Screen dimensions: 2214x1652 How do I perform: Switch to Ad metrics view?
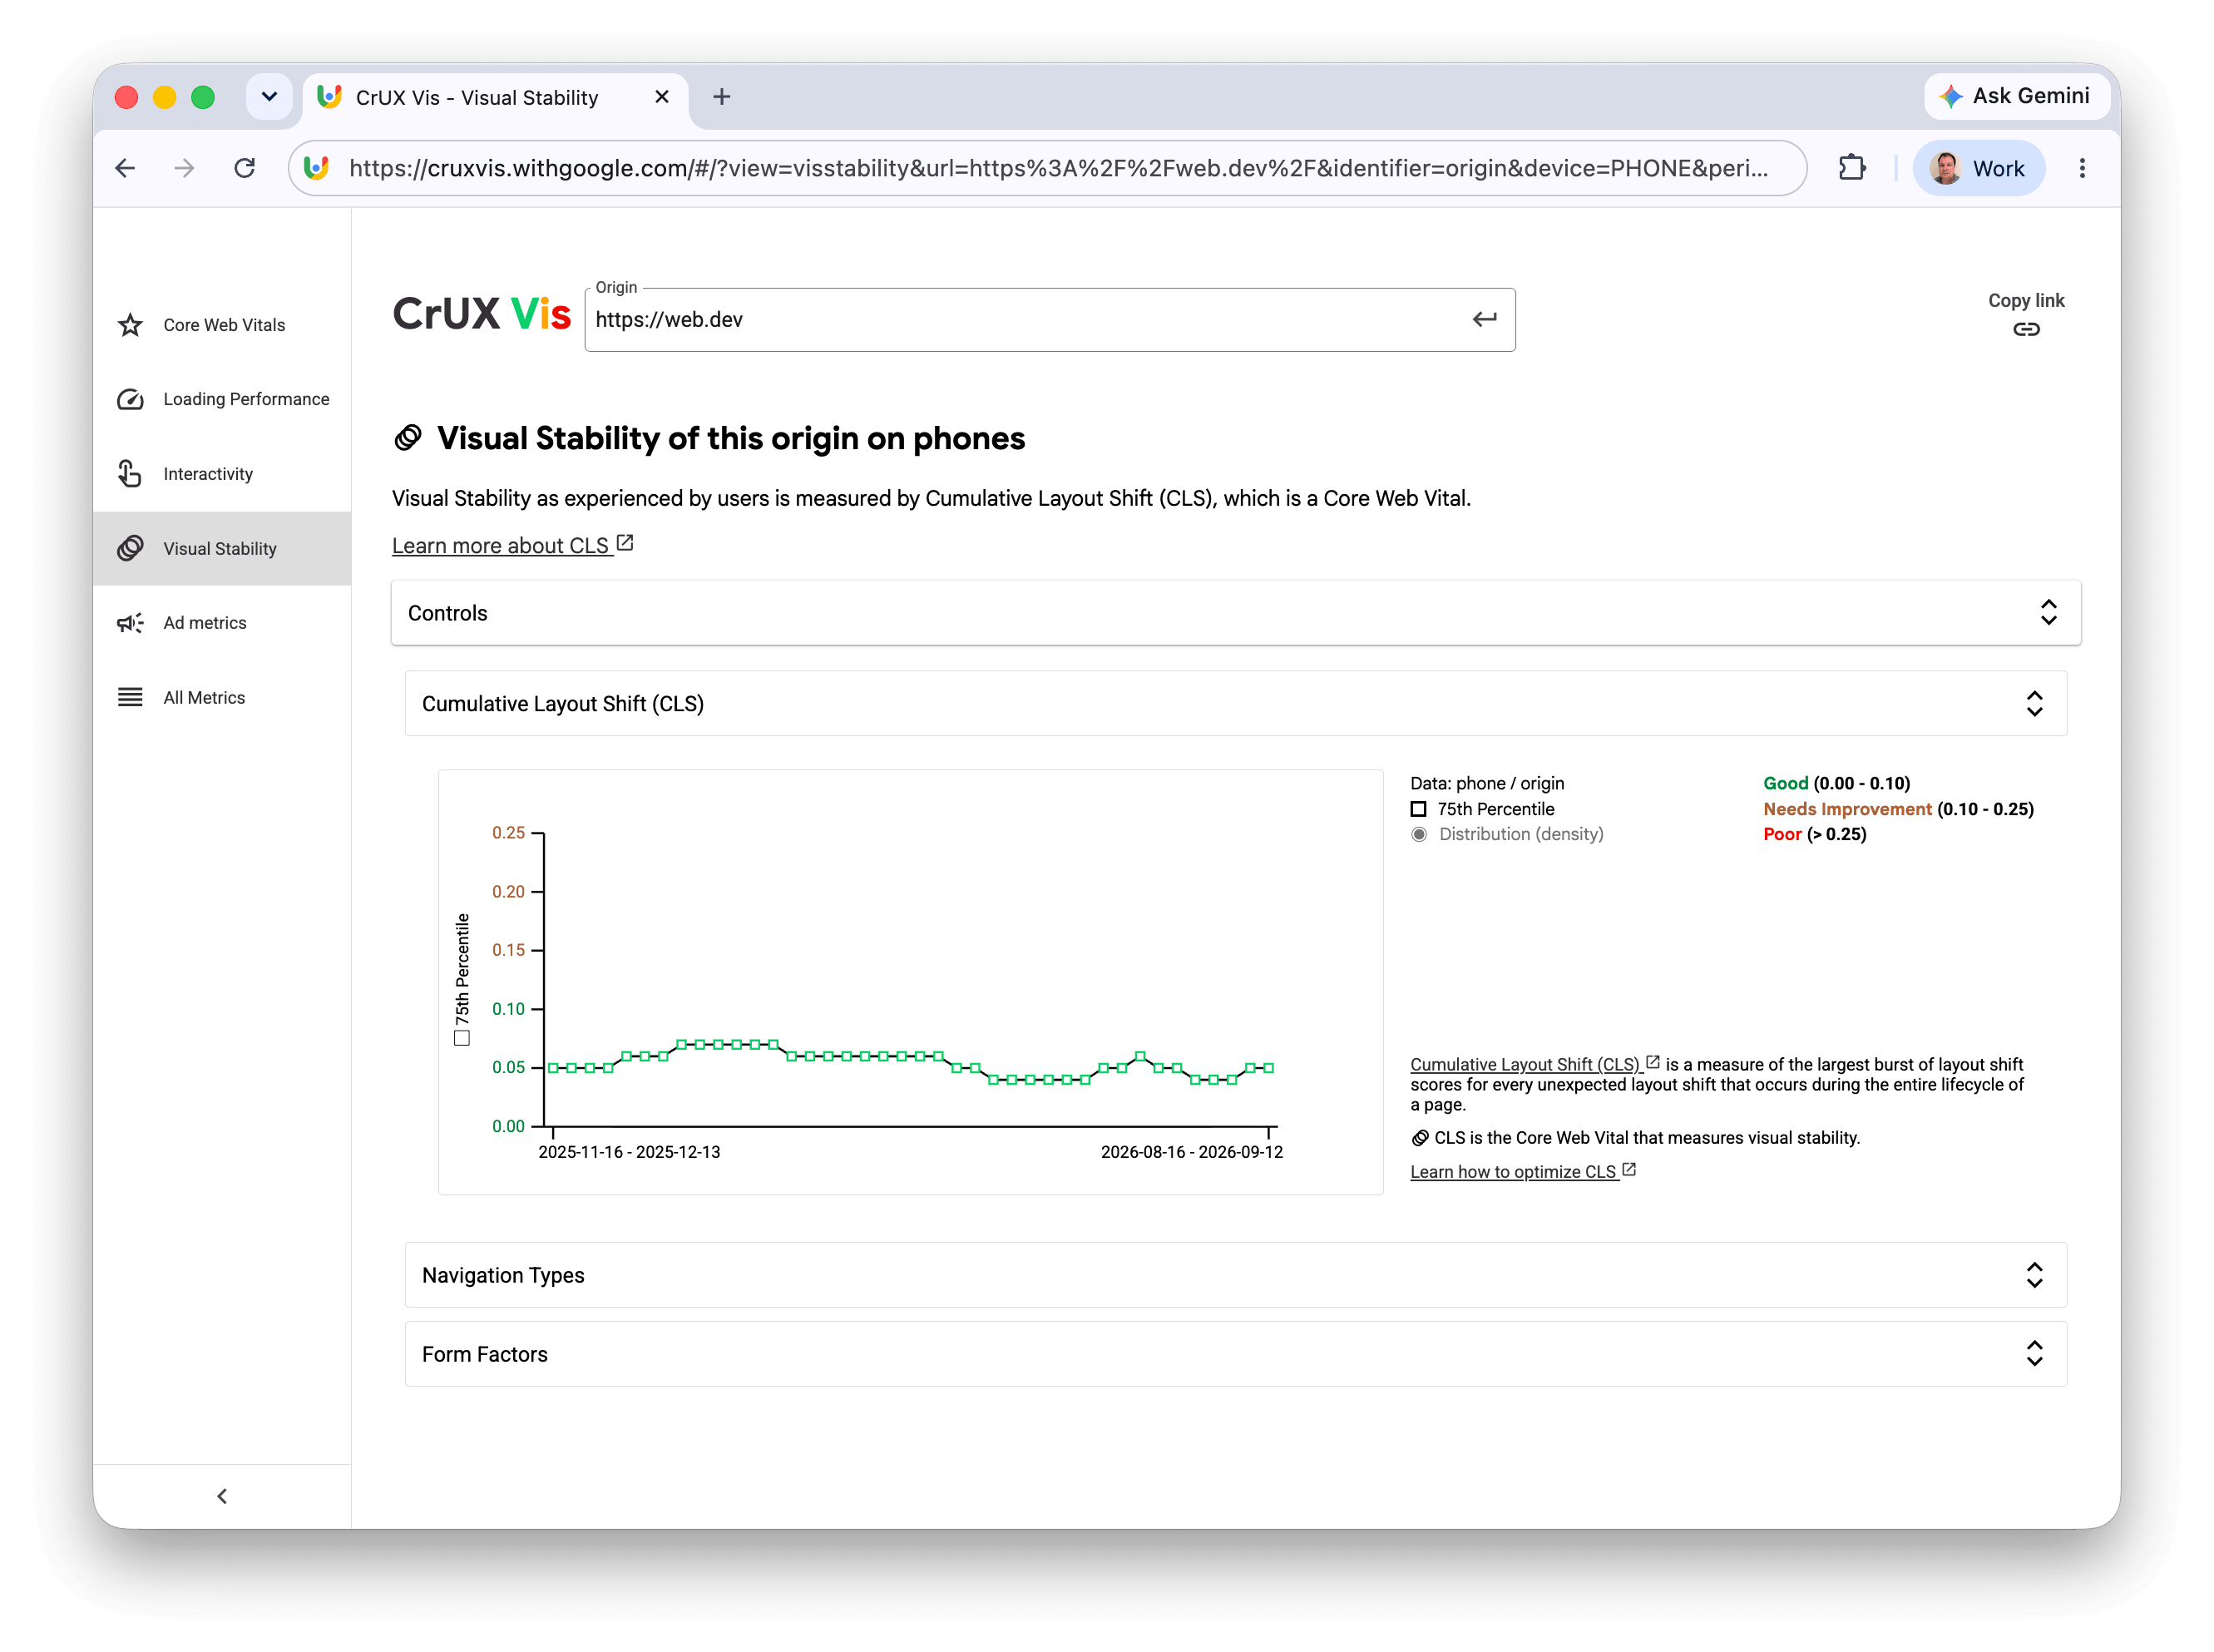(x=222, y=623)
